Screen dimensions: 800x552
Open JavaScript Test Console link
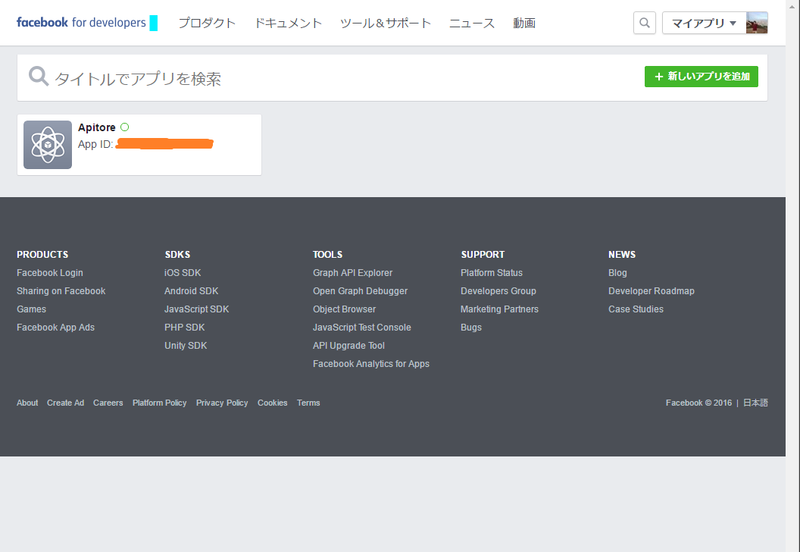pyautogui.click(x=362, y=328)
